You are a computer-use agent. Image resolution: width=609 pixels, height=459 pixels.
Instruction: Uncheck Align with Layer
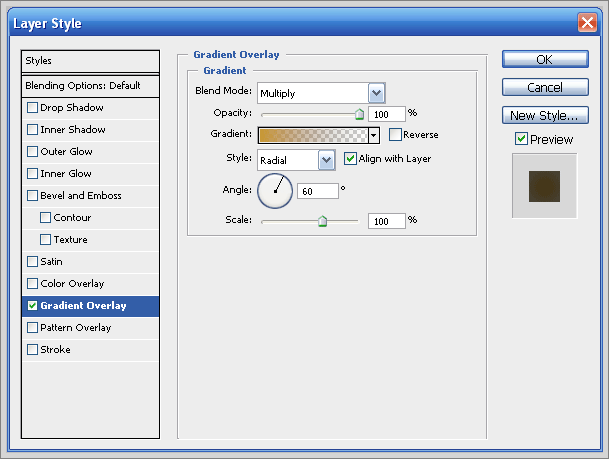click(350, 158)
